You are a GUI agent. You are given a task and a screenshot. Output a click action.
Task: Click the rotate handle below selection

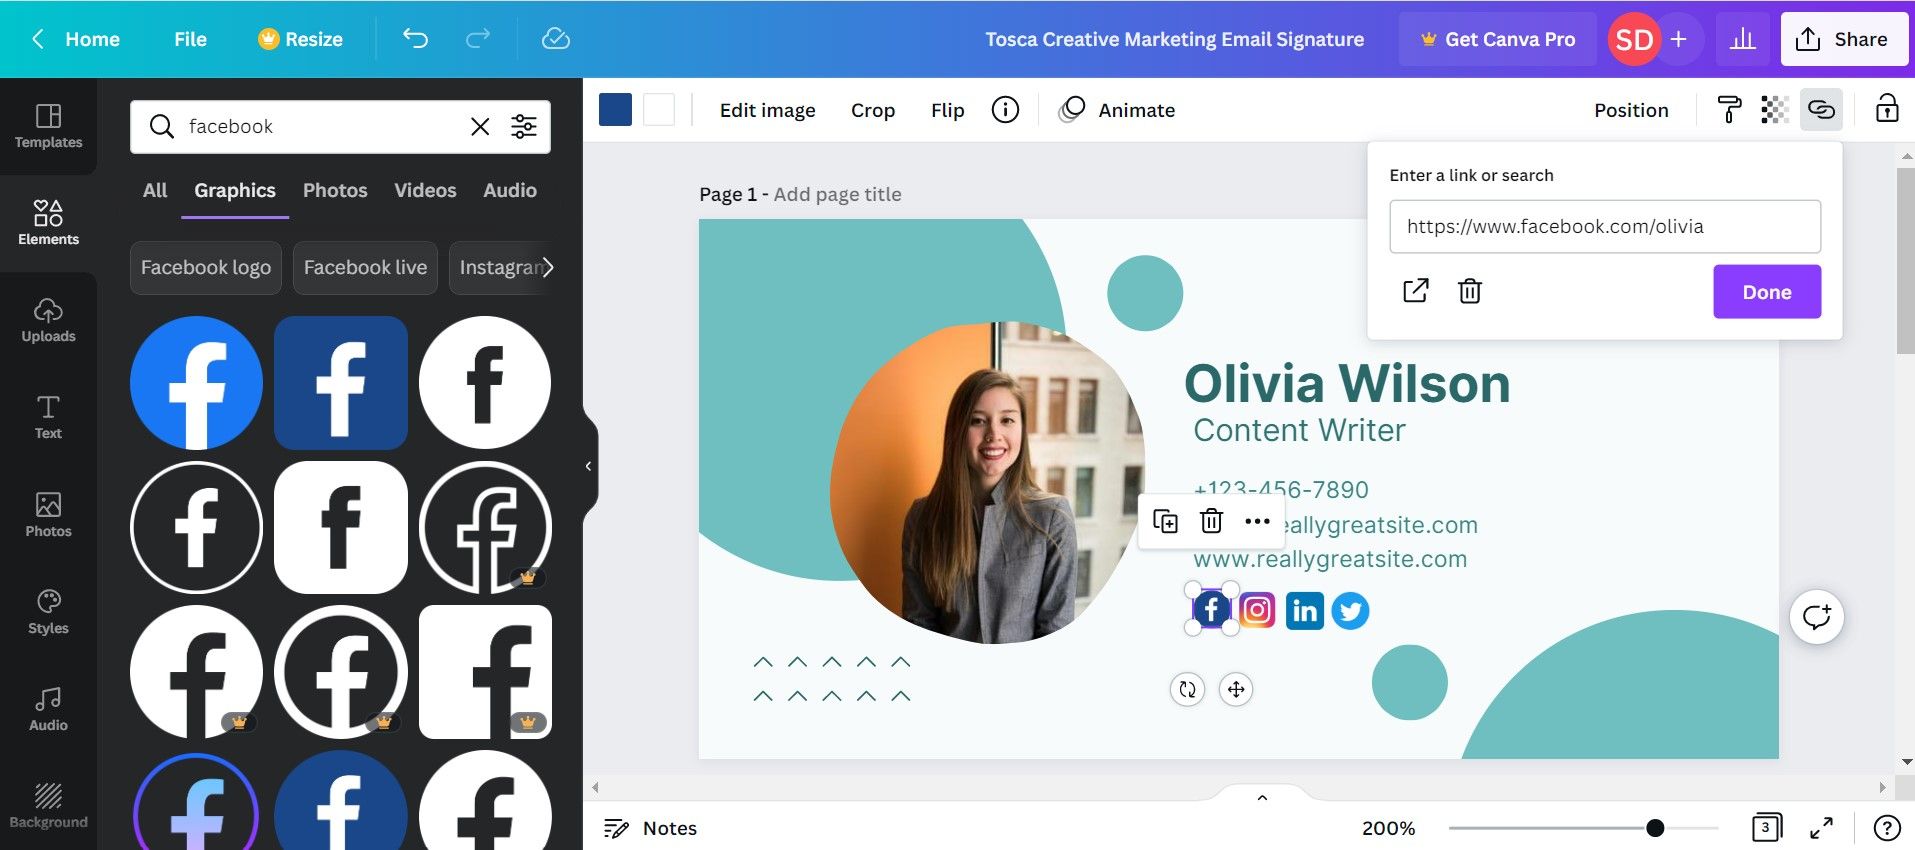coord(1187,689)
